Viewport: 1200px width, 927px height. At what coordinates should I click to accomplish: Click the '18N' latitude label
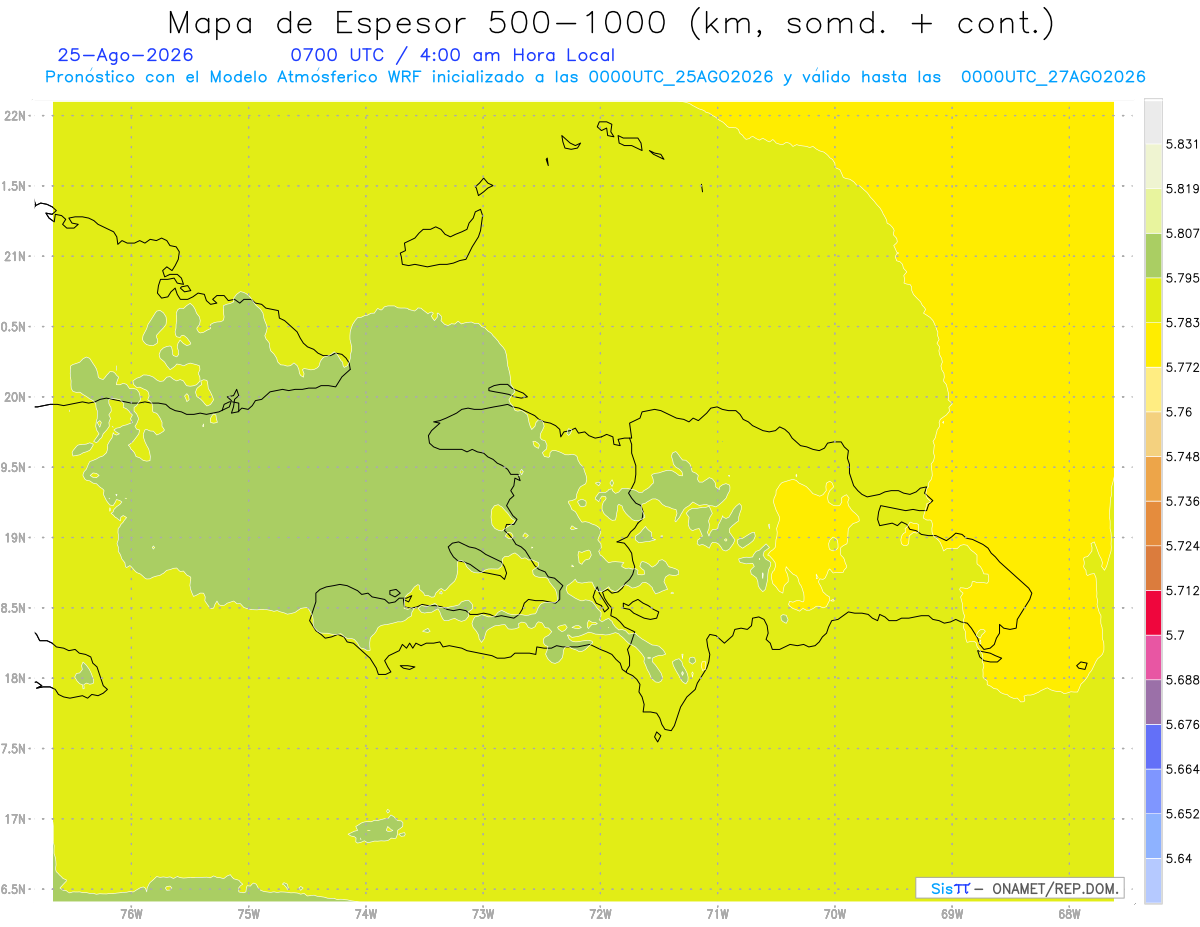(x=16, y=679)
